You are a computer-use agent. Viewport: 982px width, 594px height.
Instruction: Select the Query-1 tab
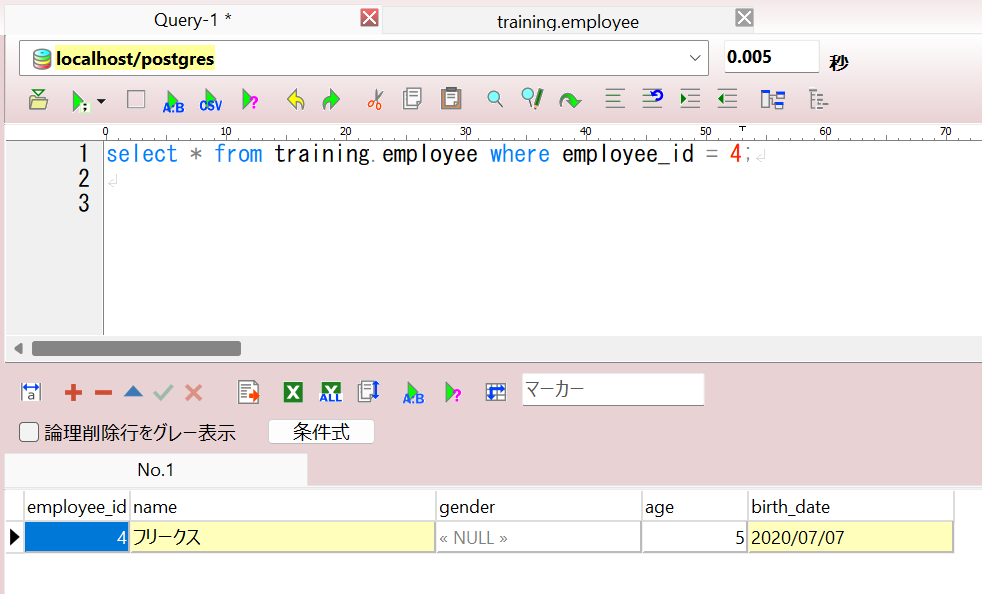pos(193,20)
